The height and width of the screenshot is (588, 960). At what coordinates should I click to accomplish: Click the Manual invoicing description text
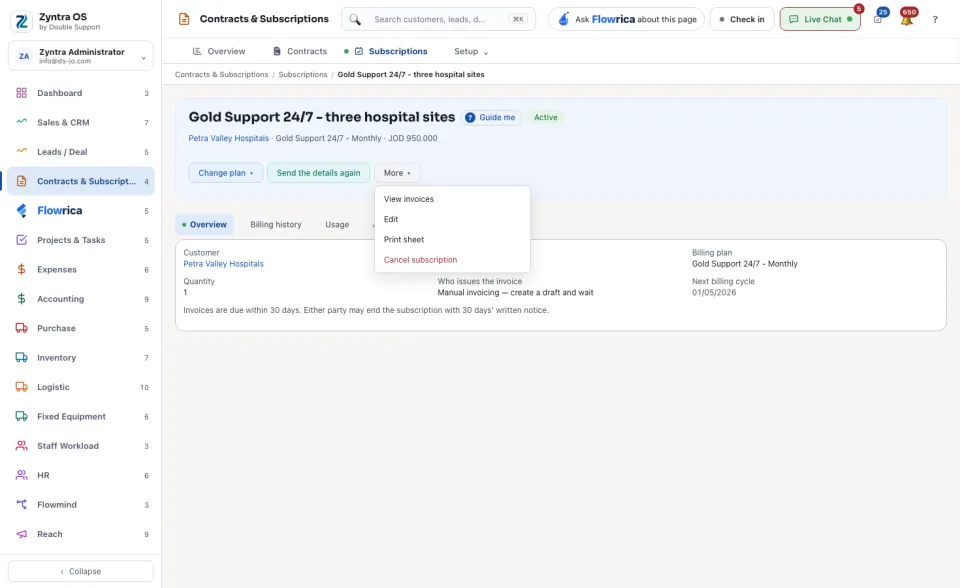pos(515,293)
